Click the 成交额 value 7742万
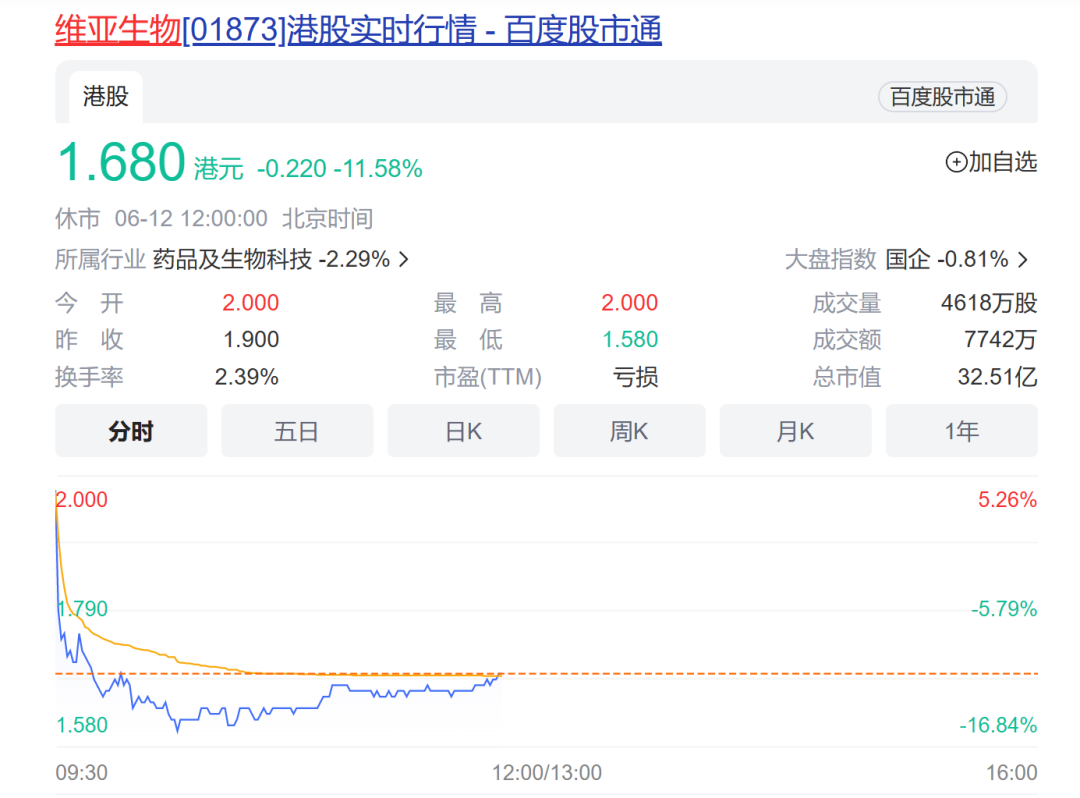1080x798 pixels. [1001, 339]
